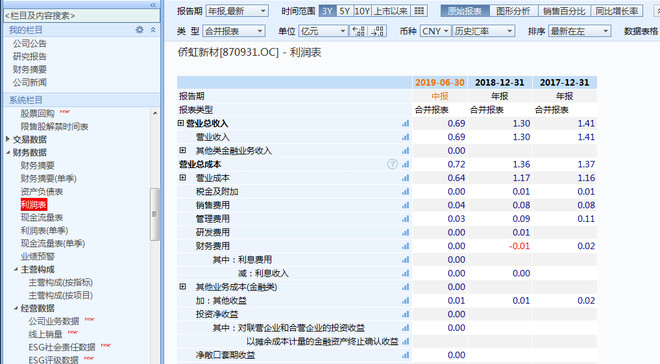Open chart icon for 销售费用 row
The width and height of the screenshot is (660, 364).
405,205
